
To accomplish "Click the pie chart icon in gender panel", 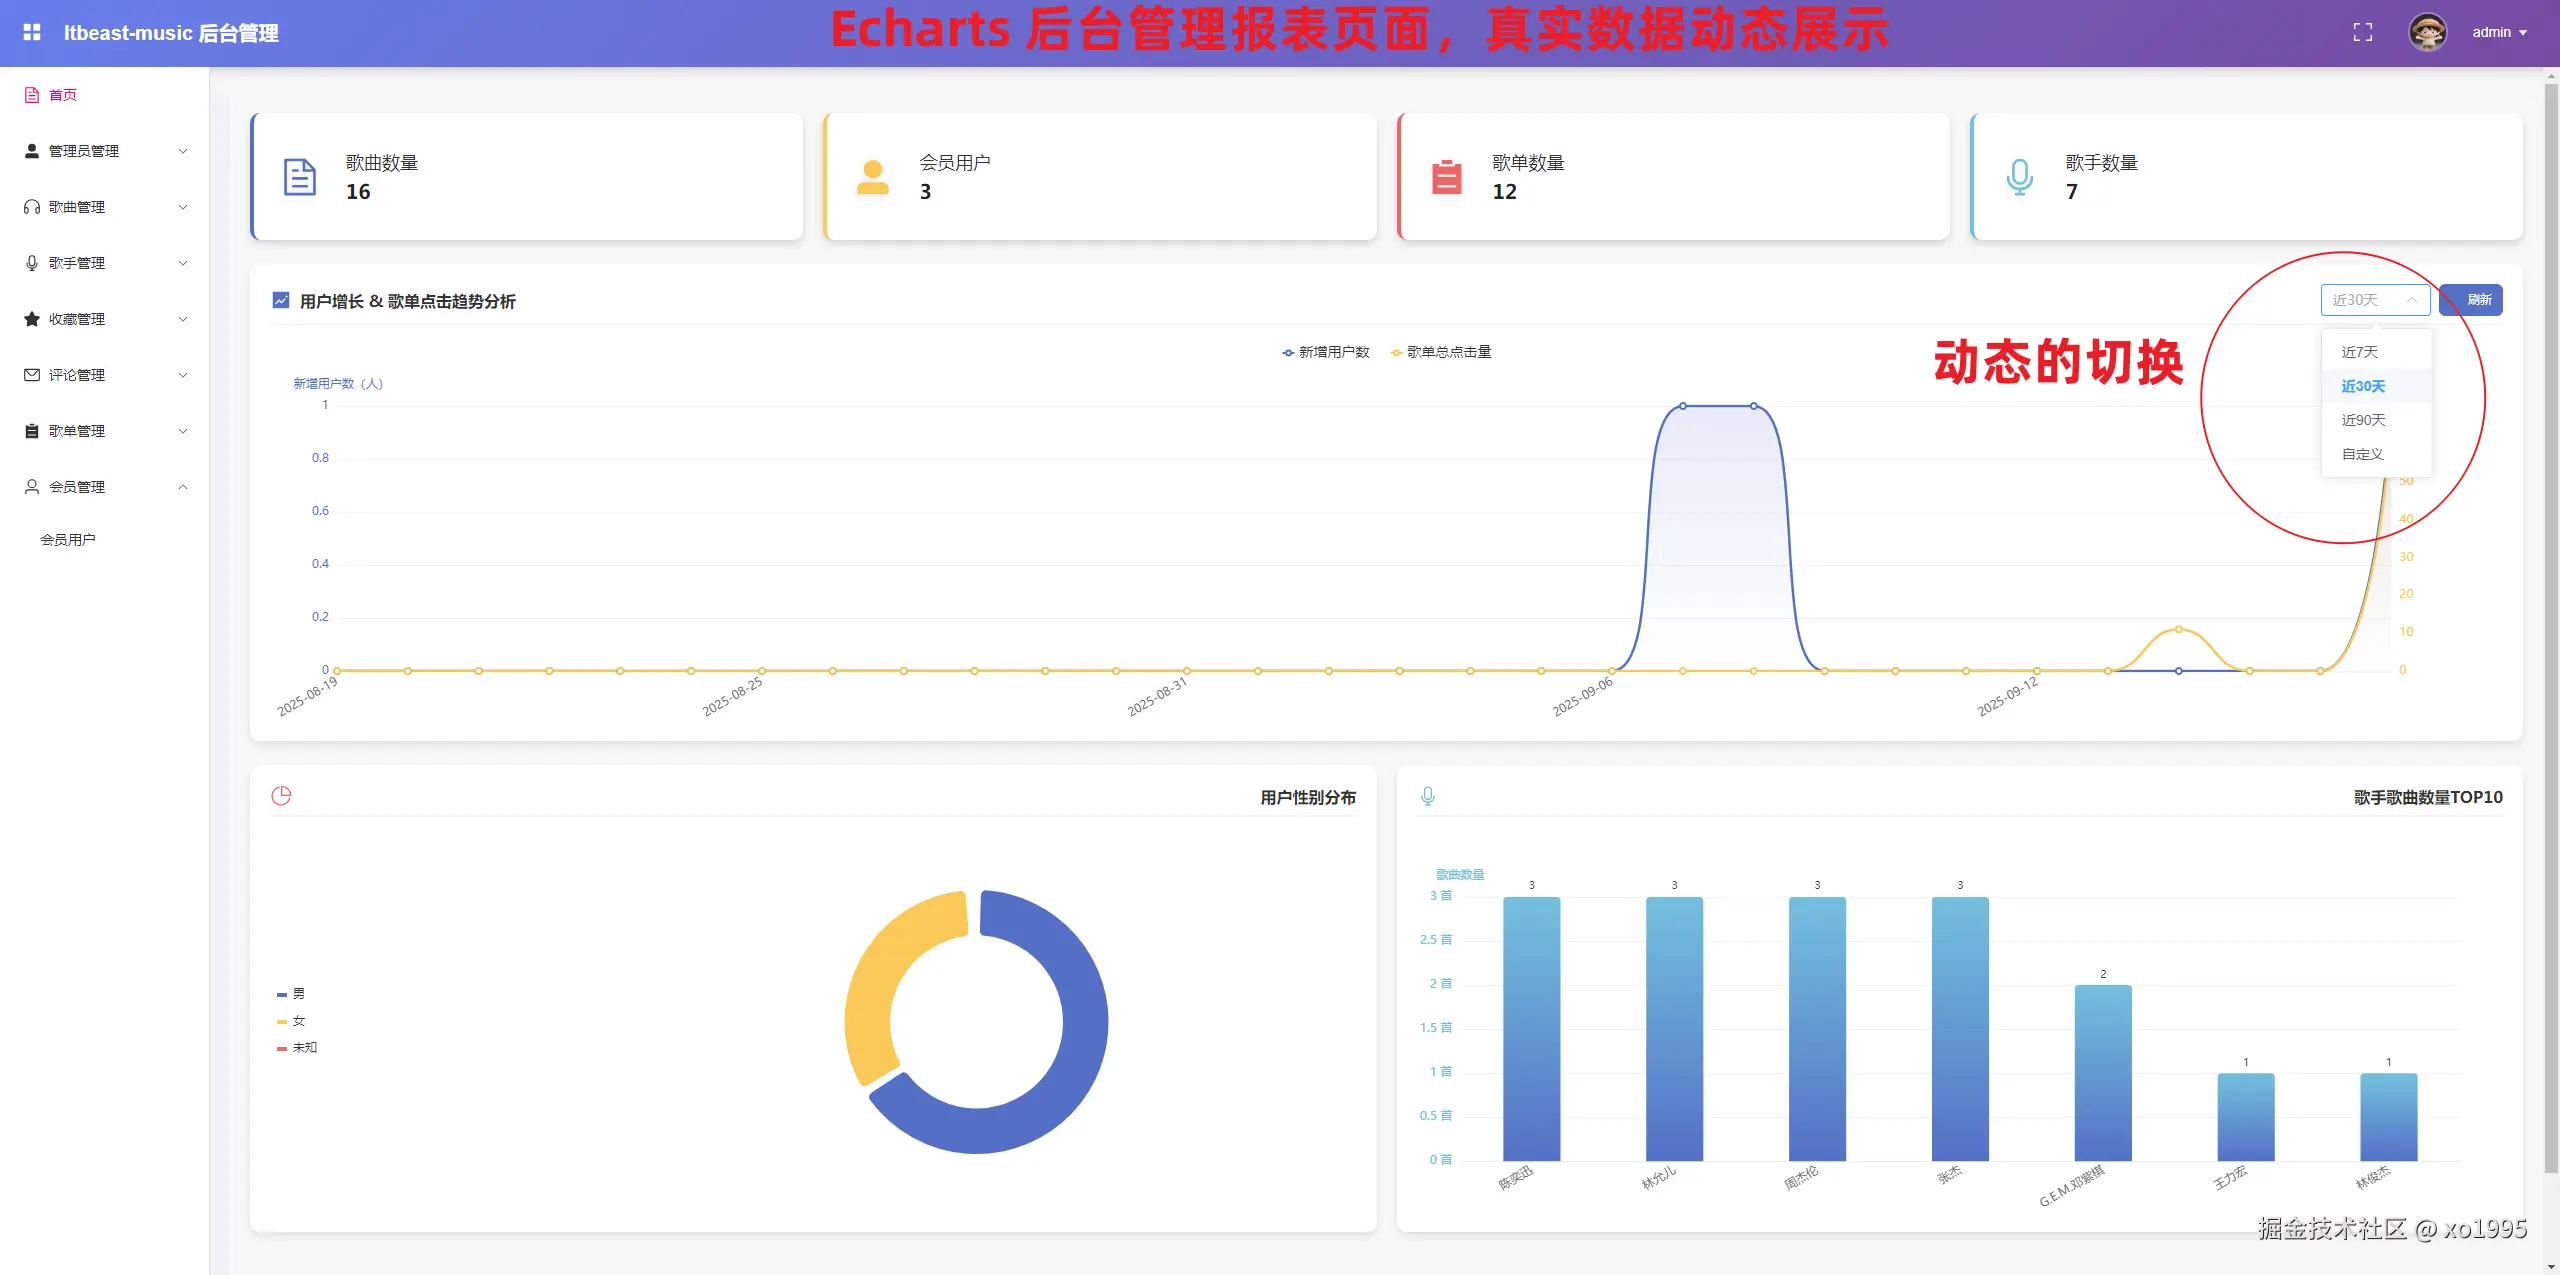I will click(x=281, y=796).
